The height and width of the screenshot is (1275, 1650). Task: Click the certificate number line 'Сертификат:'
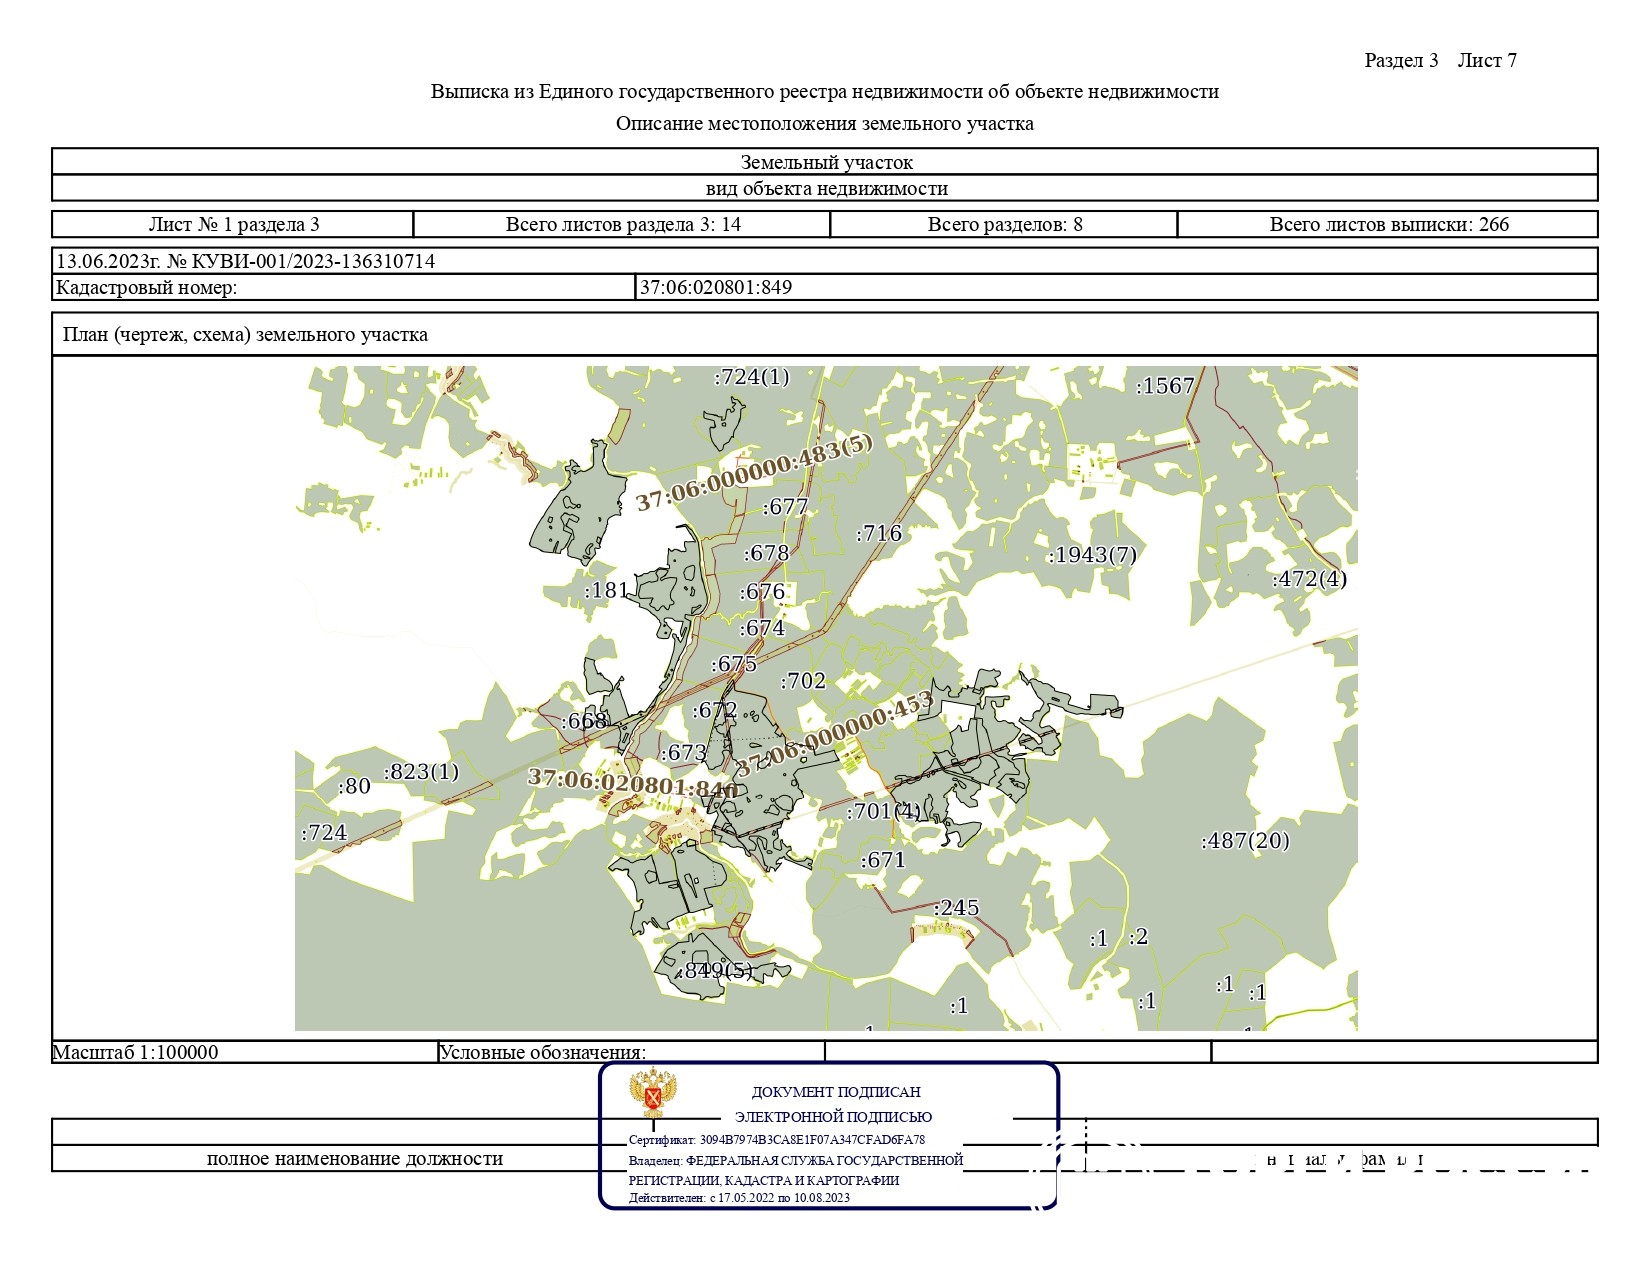pyautogui.click(x=777, y=1139)
